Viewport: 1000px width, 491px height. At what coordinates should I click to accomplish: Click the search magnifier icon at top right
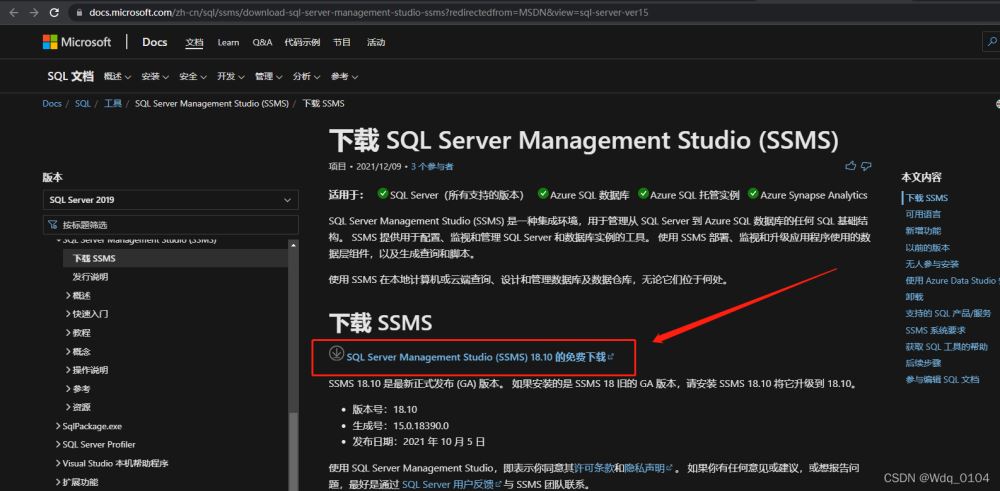[989, 42]
